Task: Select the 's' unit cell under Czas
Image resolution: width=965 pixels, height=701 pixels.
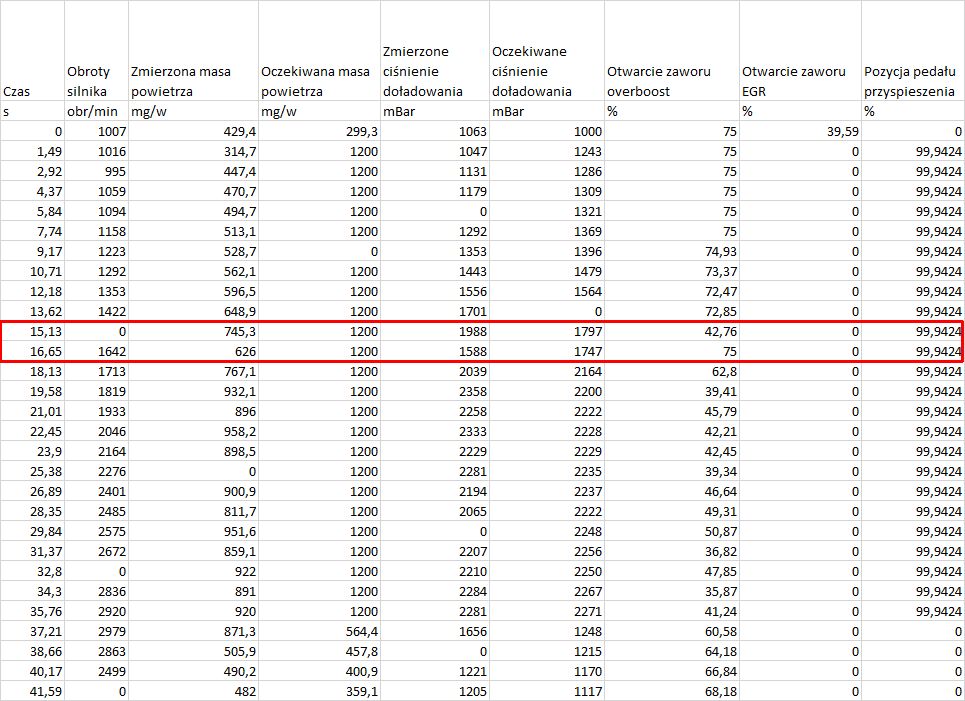Action: tap(32, 111)
